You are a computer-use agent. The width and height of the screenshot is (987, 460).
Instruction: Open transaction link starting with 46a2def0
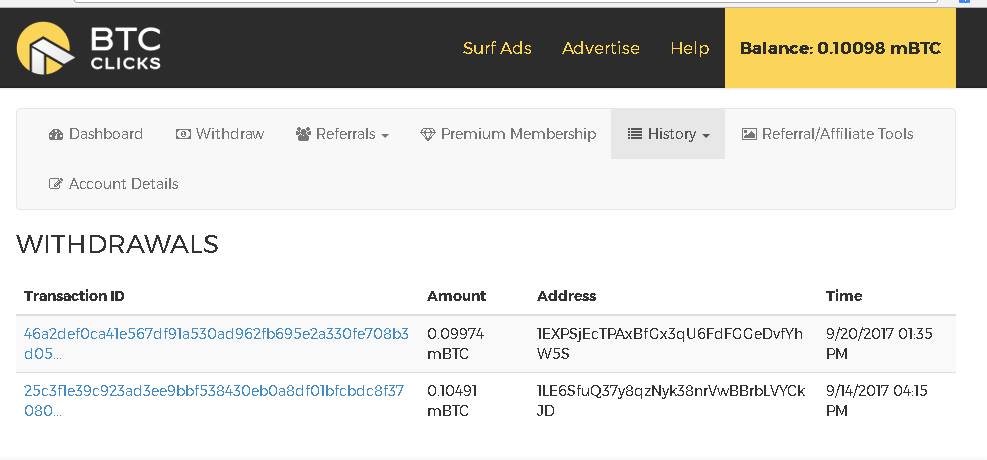click(216, 333)
